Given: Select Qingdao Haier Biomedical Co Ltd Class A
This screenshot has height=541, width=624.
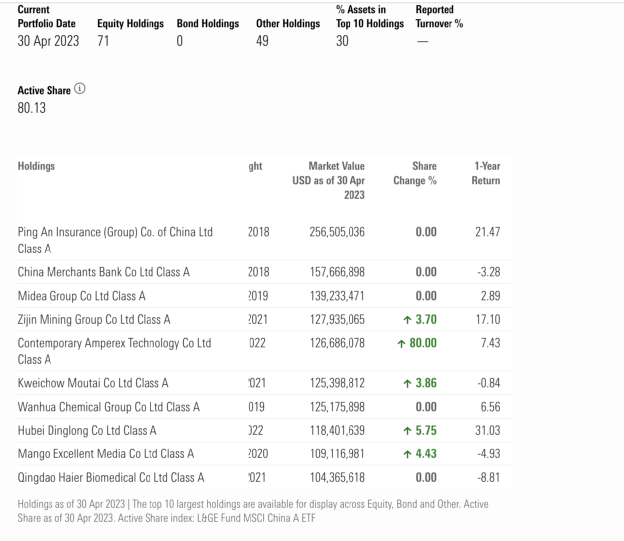Looking at the screenshot, I should coord(111,477).
